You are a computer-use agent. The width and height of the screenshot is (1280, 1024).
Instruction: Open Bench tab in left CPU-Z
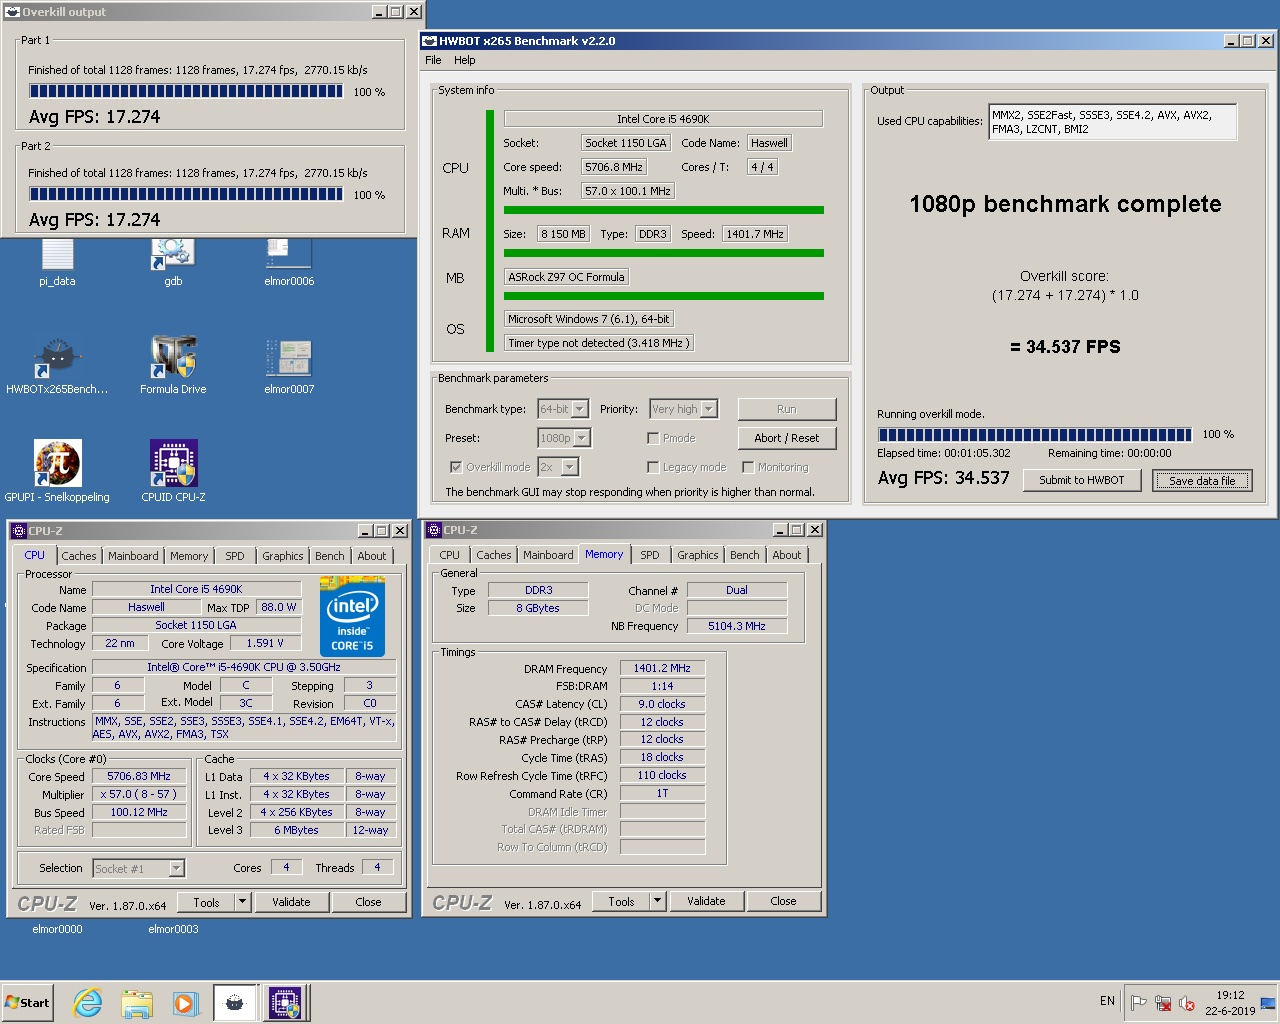click(x=330, y=556)
